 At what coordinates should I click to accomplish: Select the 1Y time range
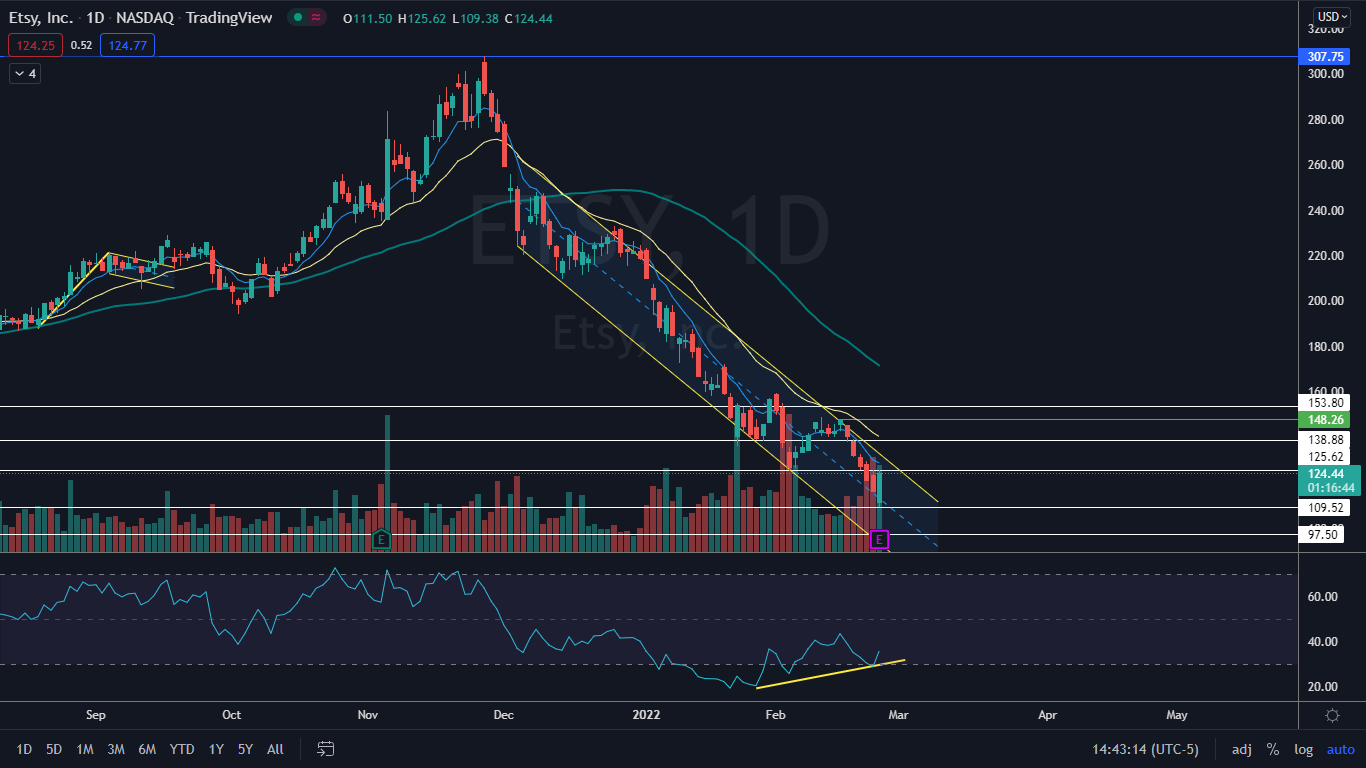(x=216, y=748)
